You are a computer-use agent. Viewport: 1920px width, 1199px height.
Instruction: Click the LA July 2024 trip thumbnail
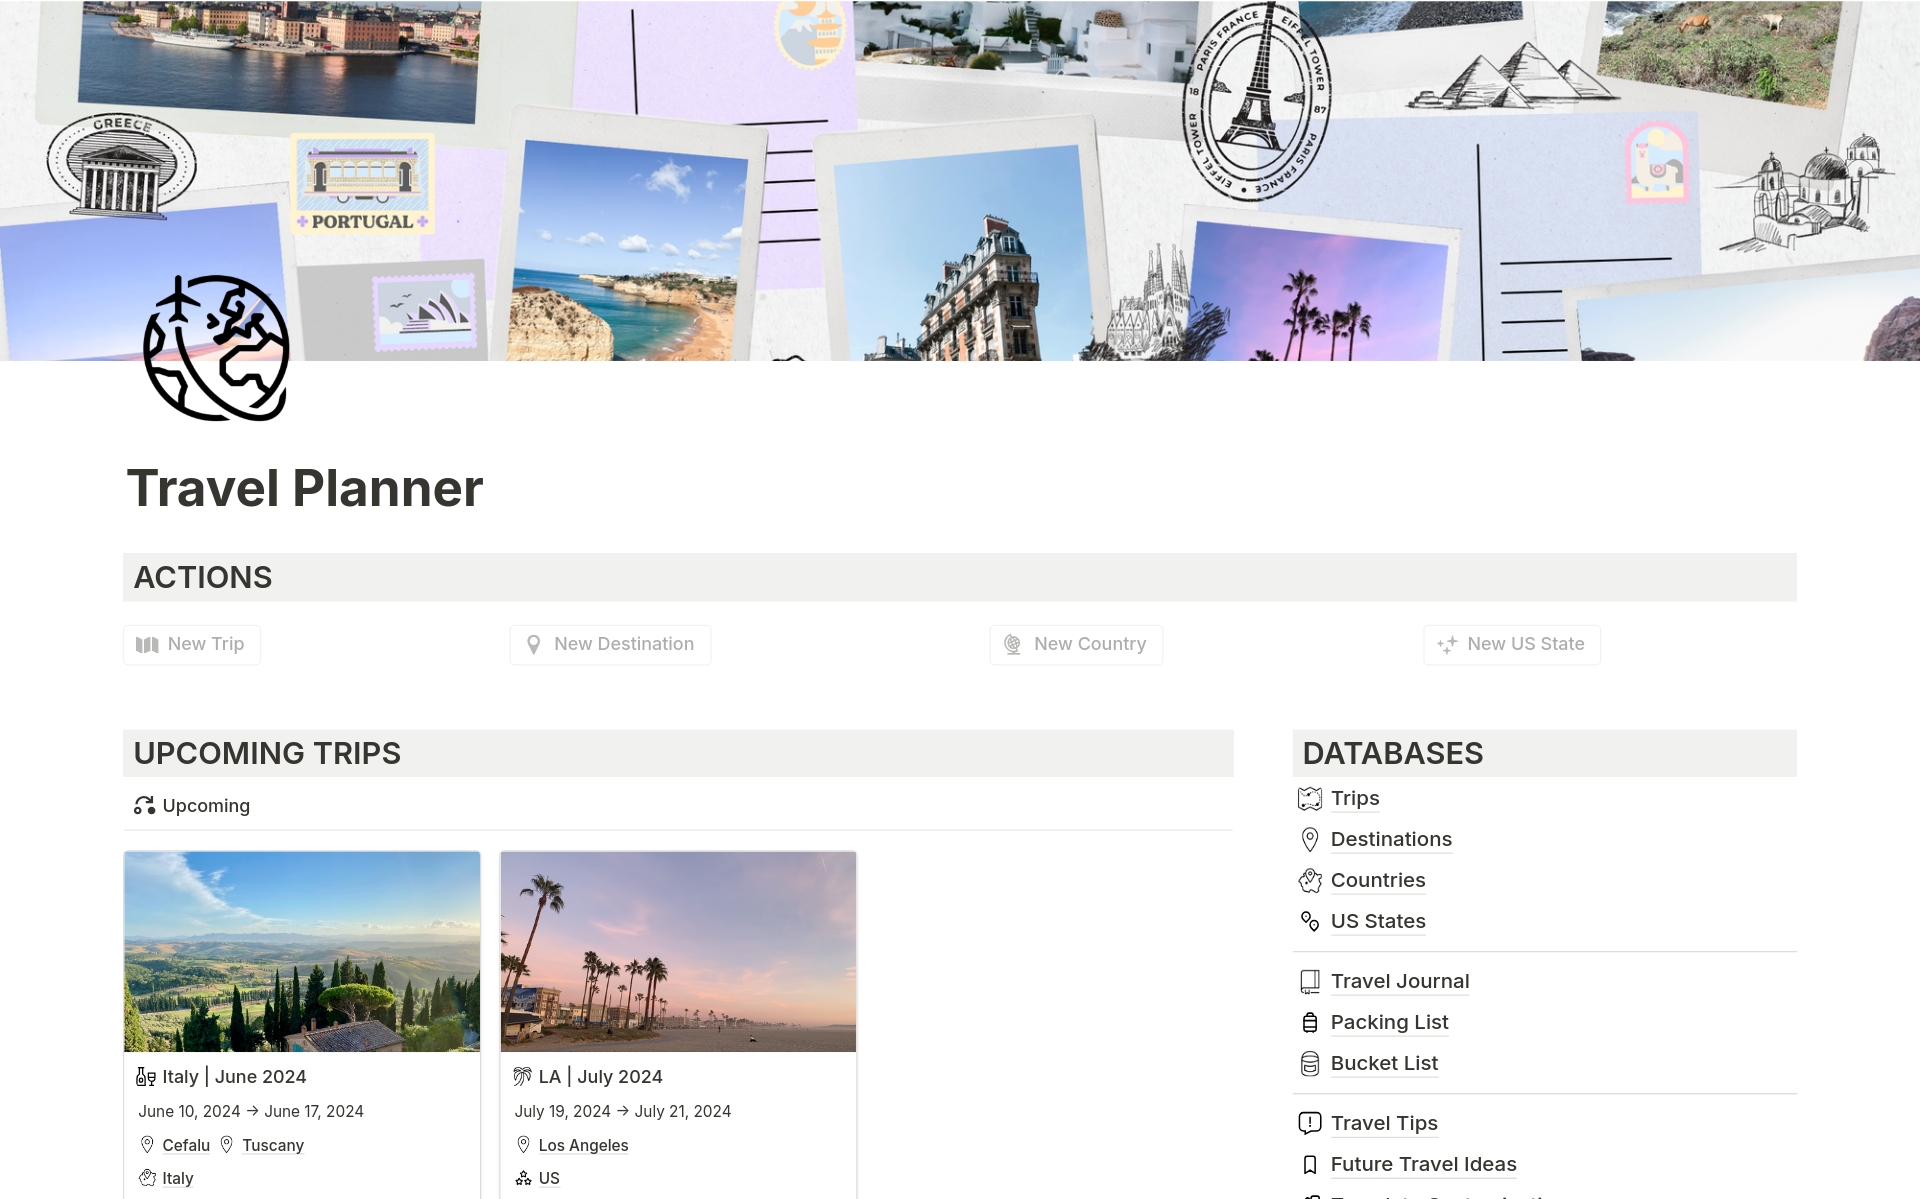click(677, 950)
